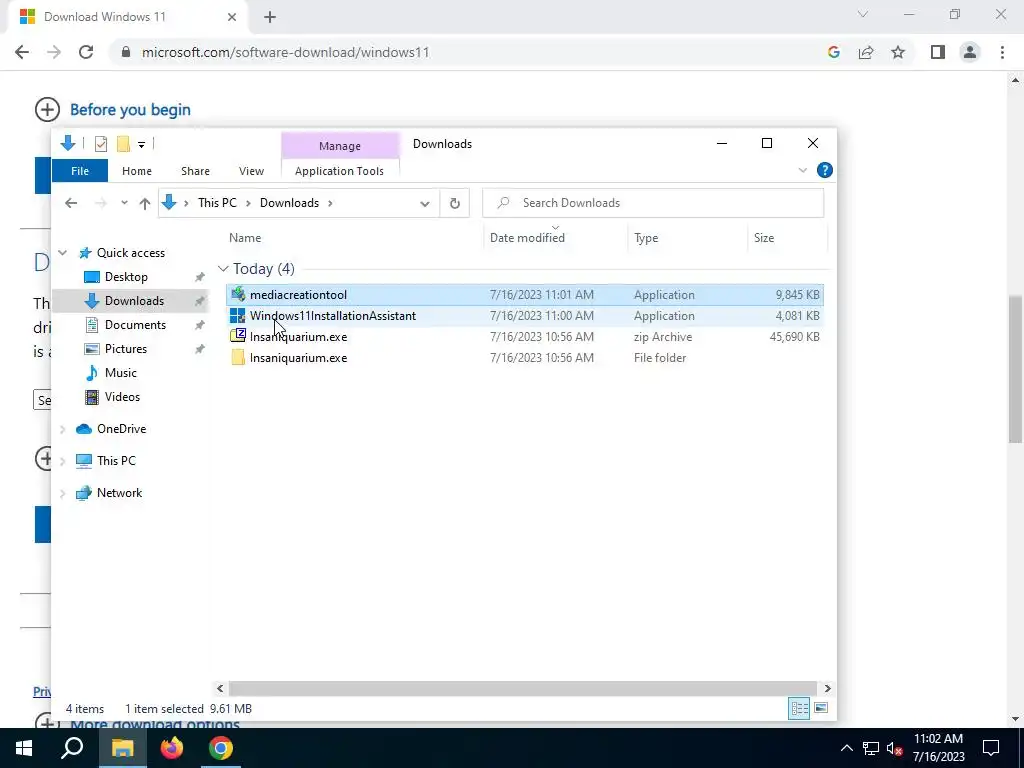Launch Firefox from the taskbar
1024x768 pixels.
tap(172, 748)
